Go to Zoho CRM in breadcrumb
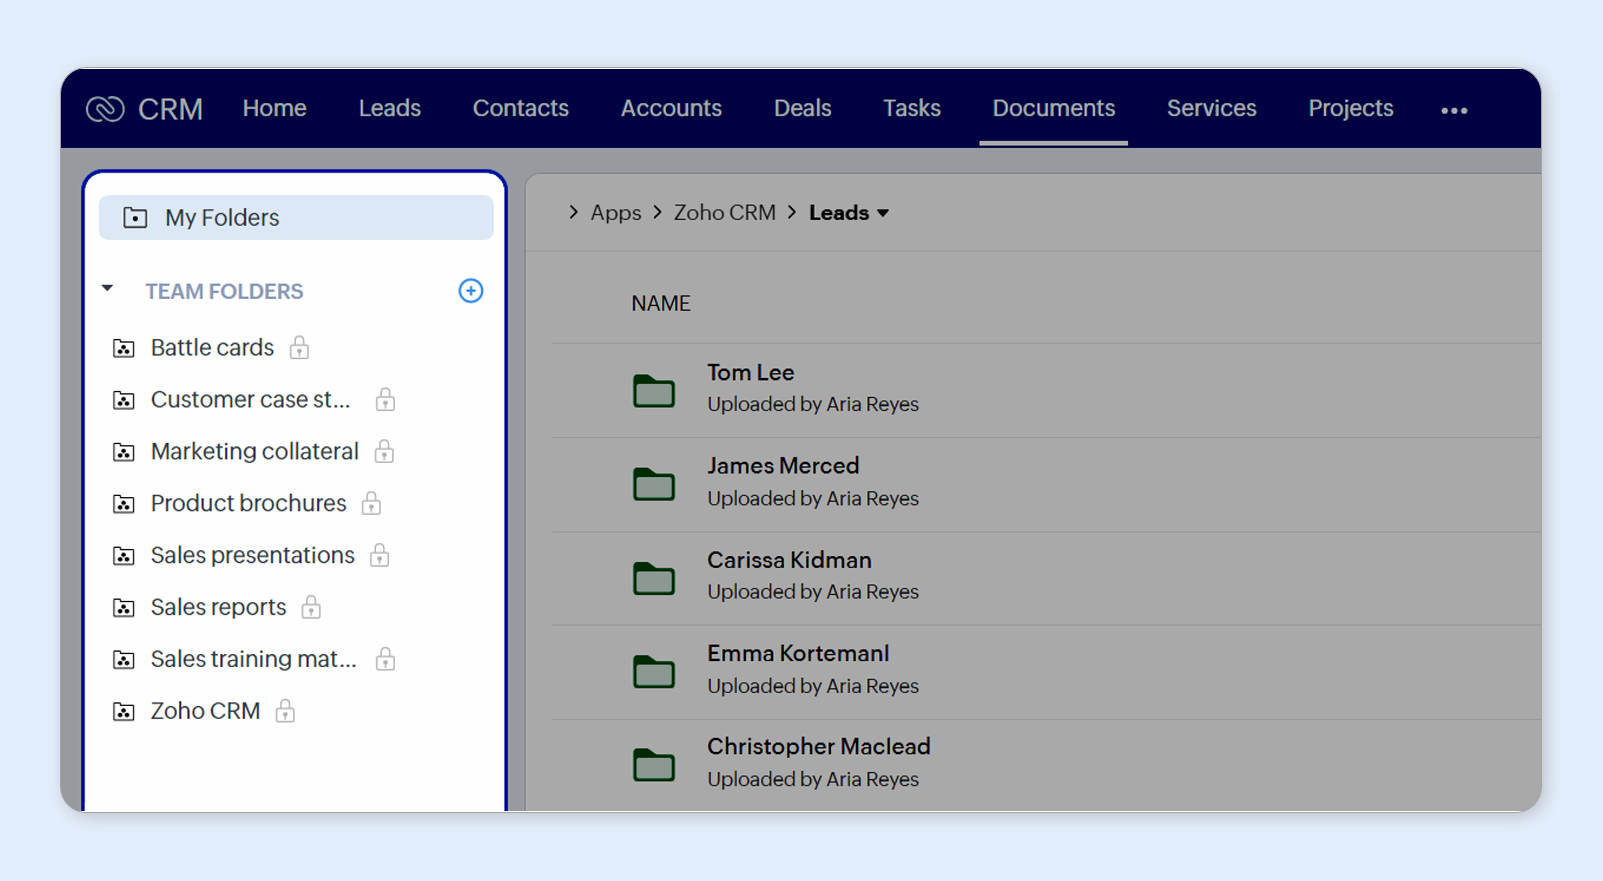Viewport: 1603px width, 881px height. tap(724, 213)
